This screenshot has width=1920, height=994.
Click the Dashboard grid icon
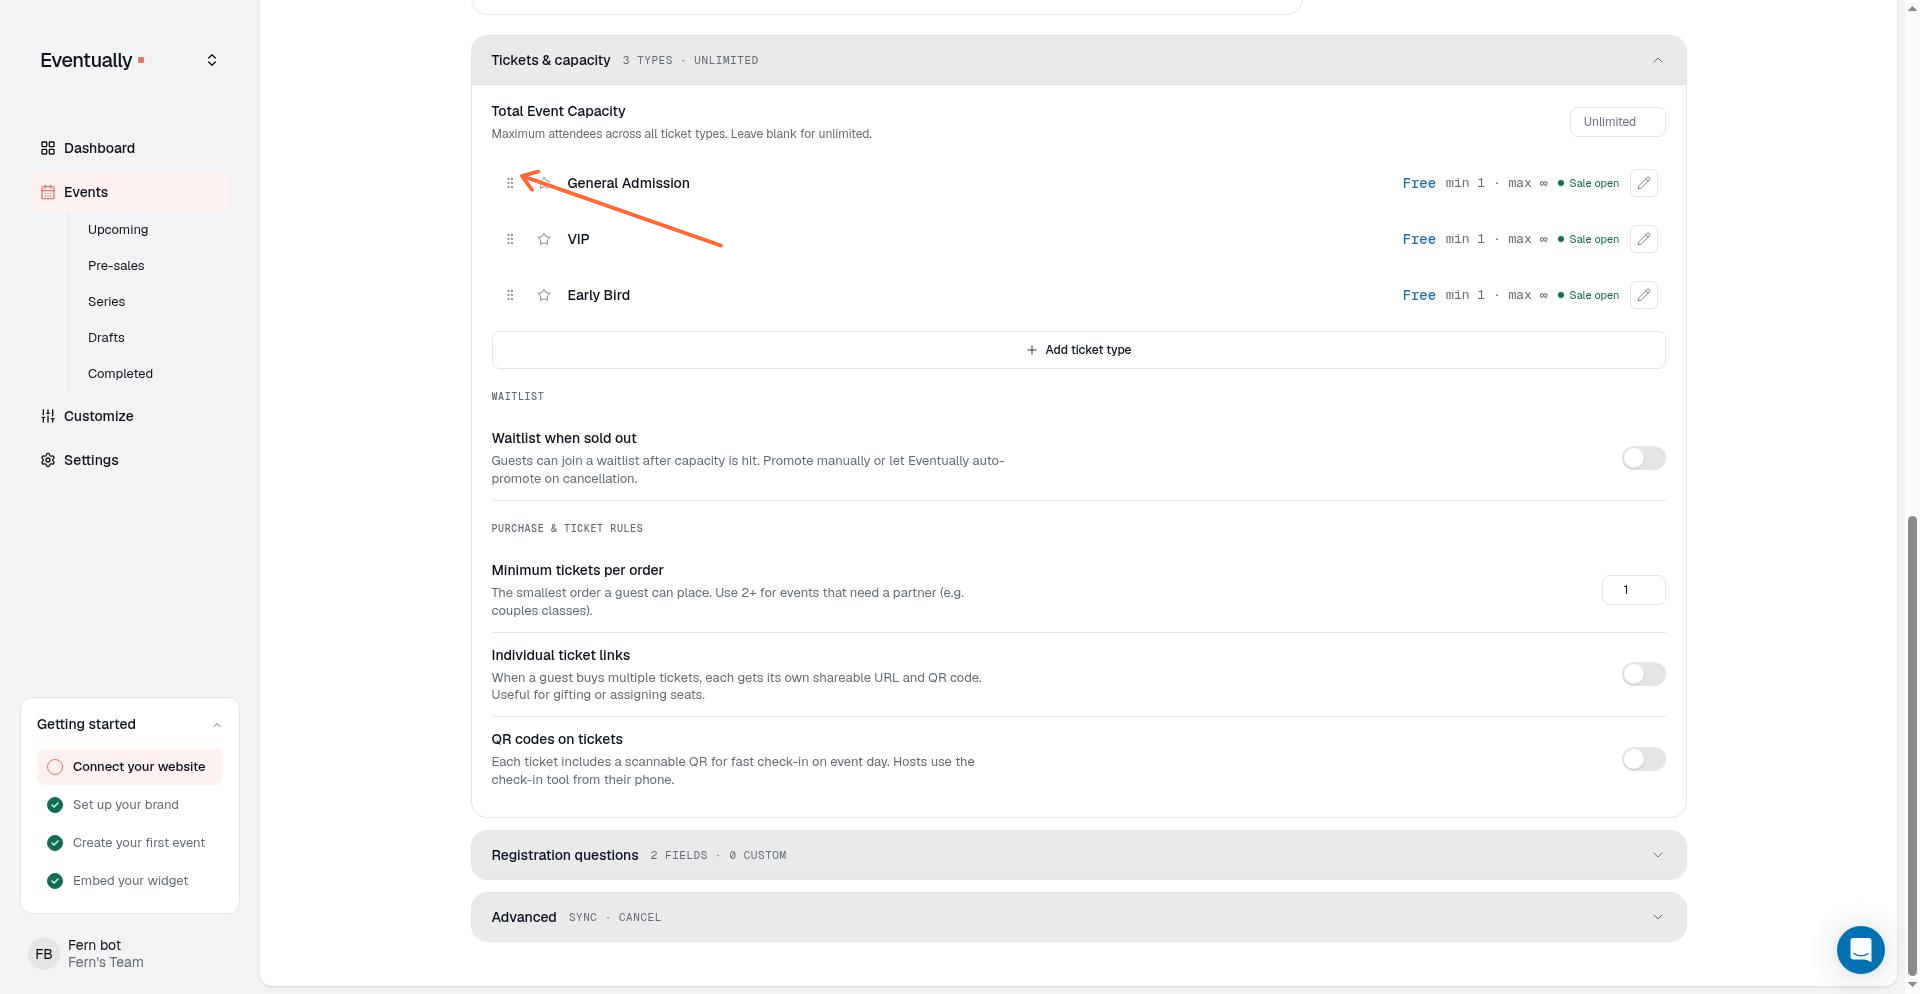[x=48, y=148]
